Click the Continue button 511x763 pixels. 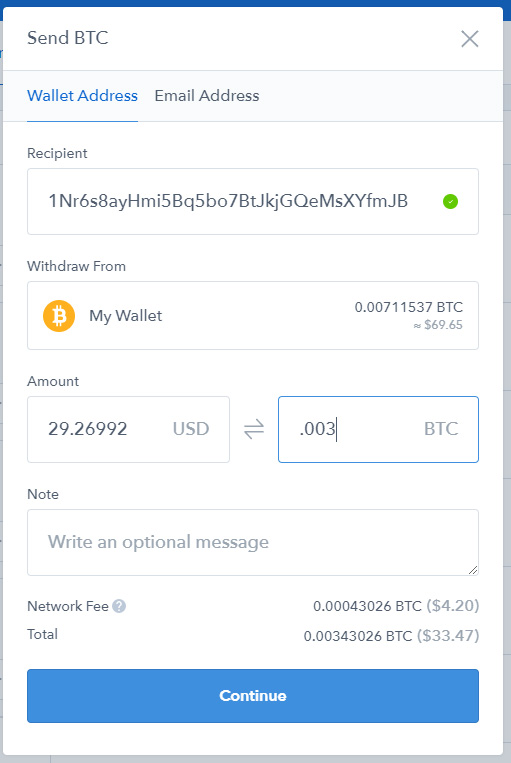pyautogui.click(x=253, y=695)
